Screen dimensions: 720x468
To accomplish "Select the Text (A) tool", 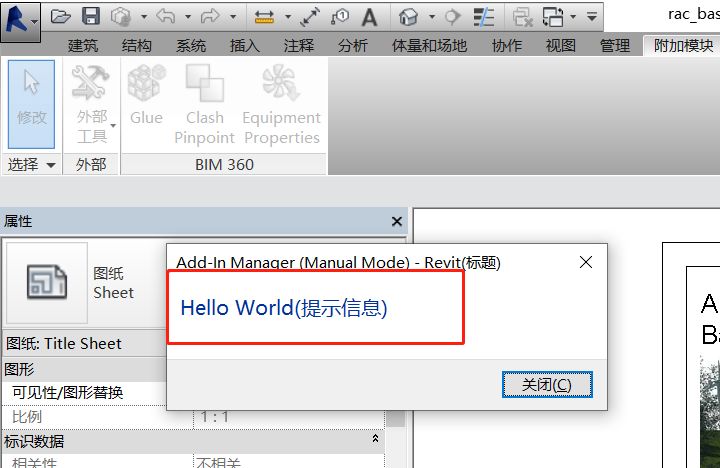I will coord(369,17).
